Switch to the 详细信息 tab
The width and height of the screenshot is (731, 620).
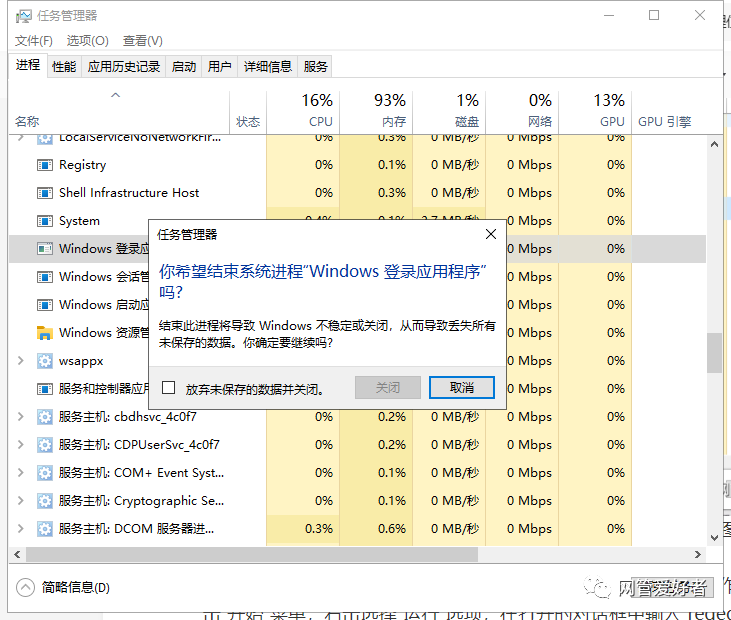[x=268, y=67]
